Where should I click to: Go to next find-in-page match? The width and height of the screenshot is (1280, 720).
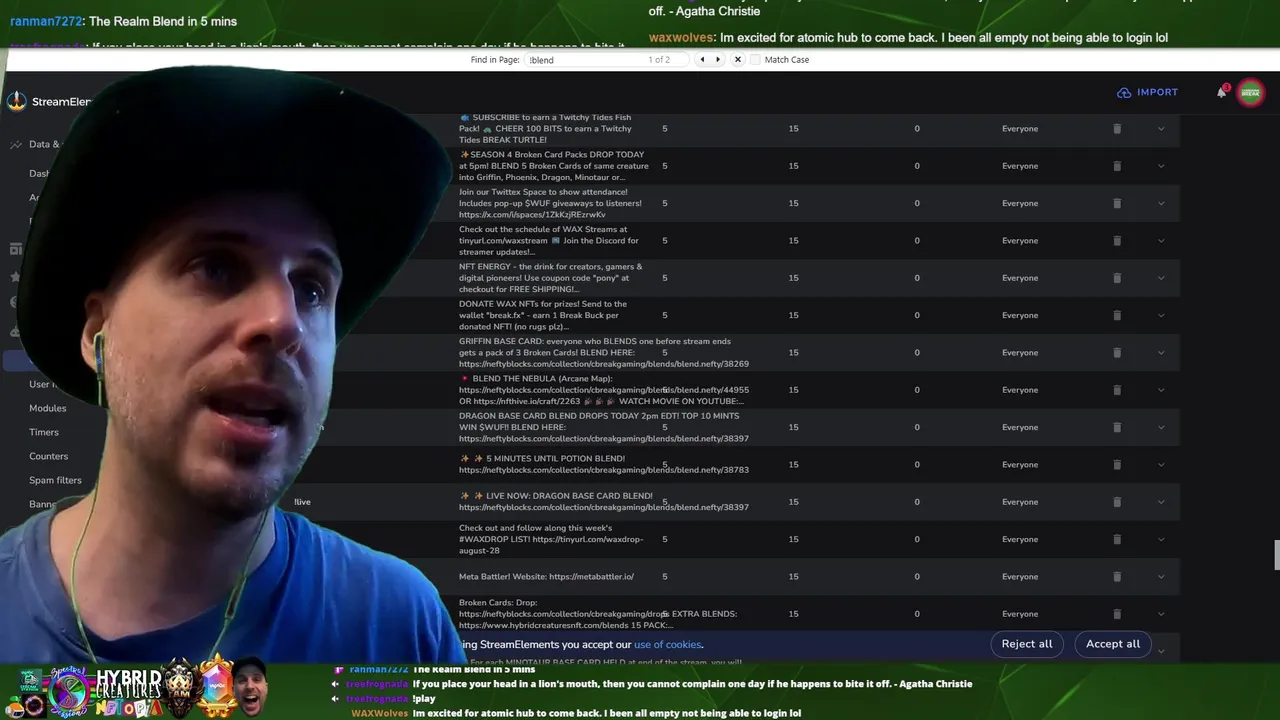pos(718,60)
